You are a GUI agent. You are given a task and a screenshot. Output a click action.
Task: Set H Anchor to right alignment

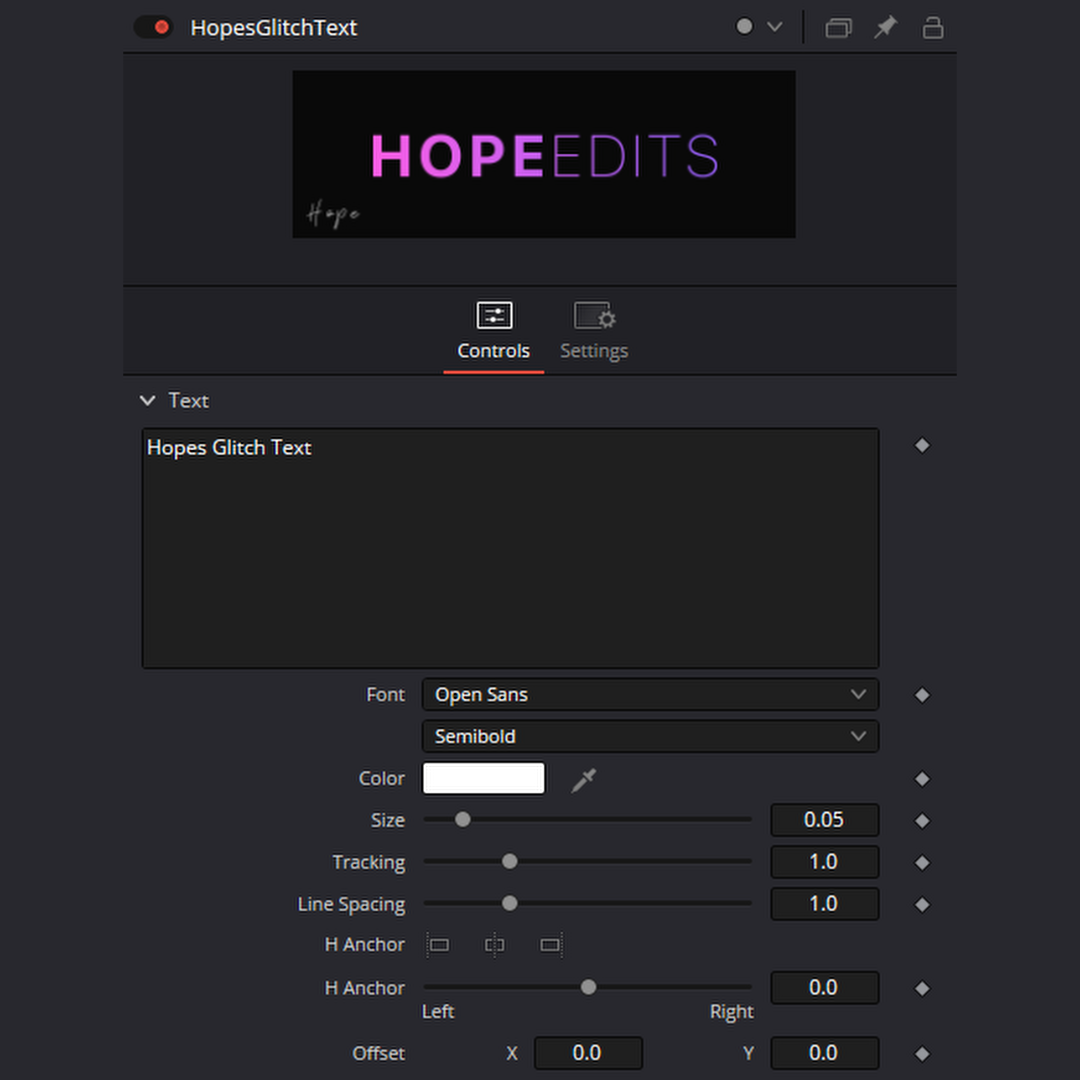(x=551, y=945)
